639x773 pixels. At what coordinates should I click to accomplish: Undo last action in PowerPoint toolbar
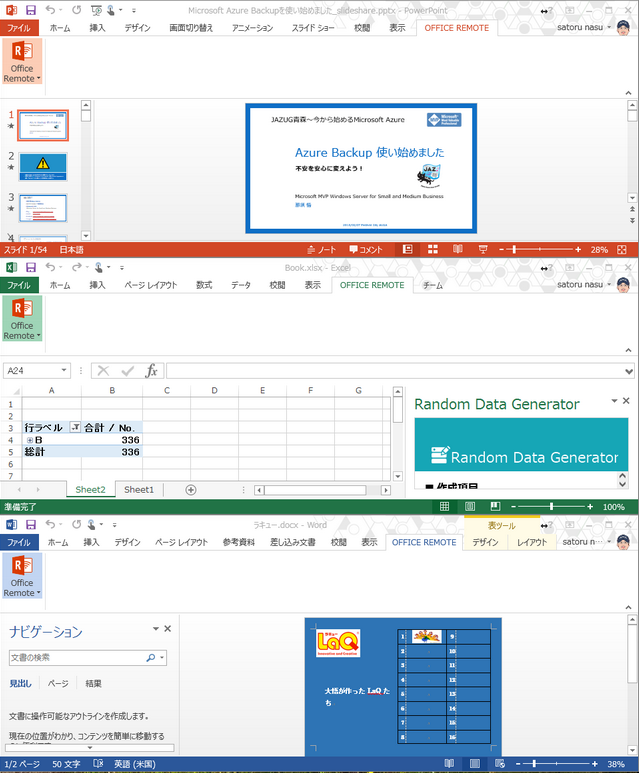coord(50,10)
